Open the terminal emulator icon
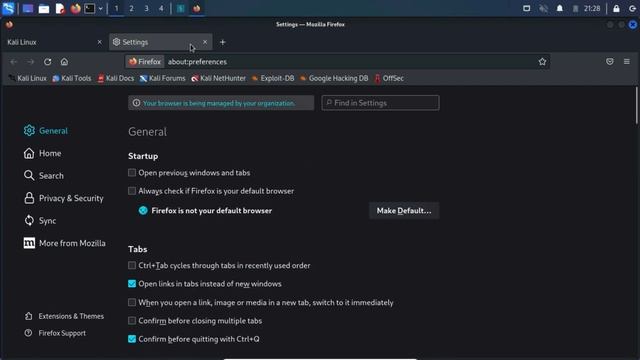 coord(89,8)
